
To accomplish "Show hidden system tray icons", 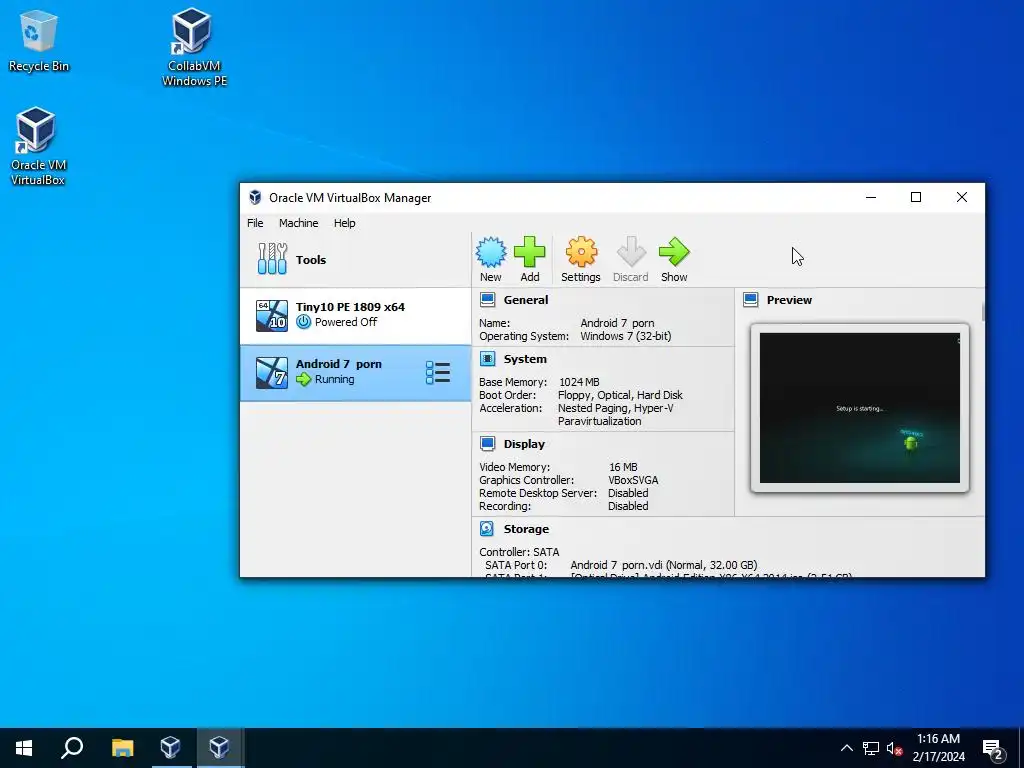I will [846, 748].
